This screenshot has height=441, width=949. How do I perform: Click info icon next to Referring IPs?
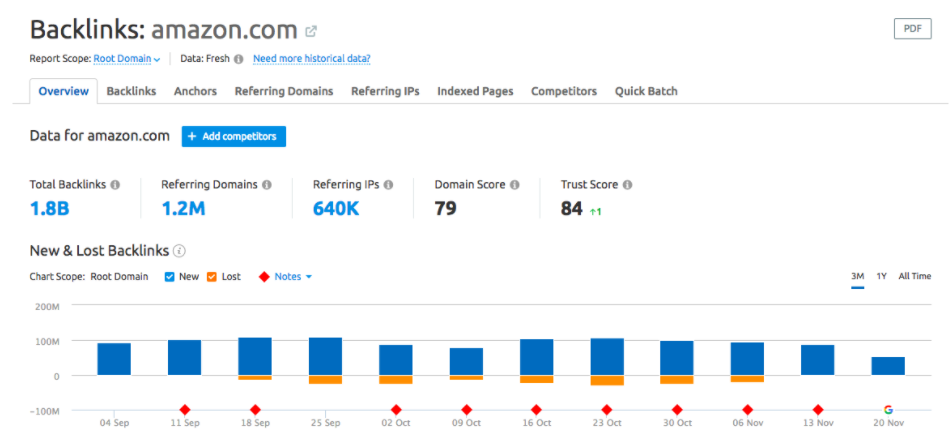pos(388,185)
